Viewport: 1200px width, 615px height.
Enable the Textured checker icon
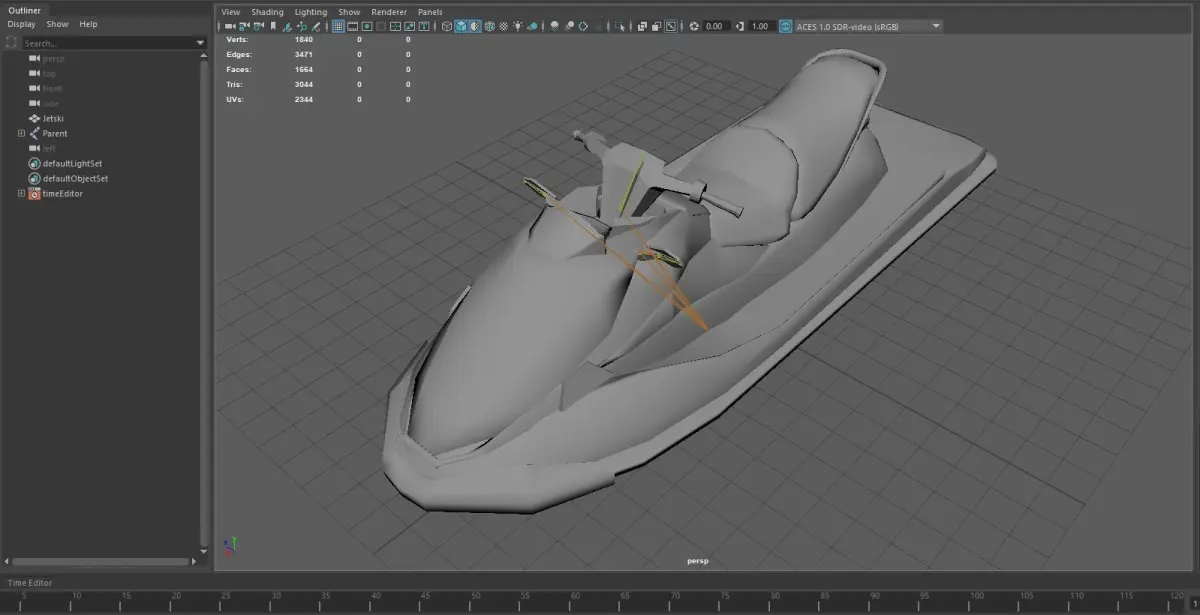(x=504, y=26)
